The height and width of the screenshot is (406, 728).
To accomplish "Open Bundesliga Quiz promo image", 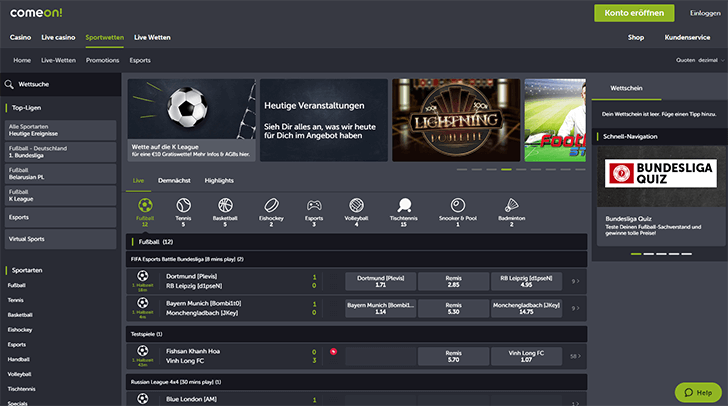I will point(661,176).
